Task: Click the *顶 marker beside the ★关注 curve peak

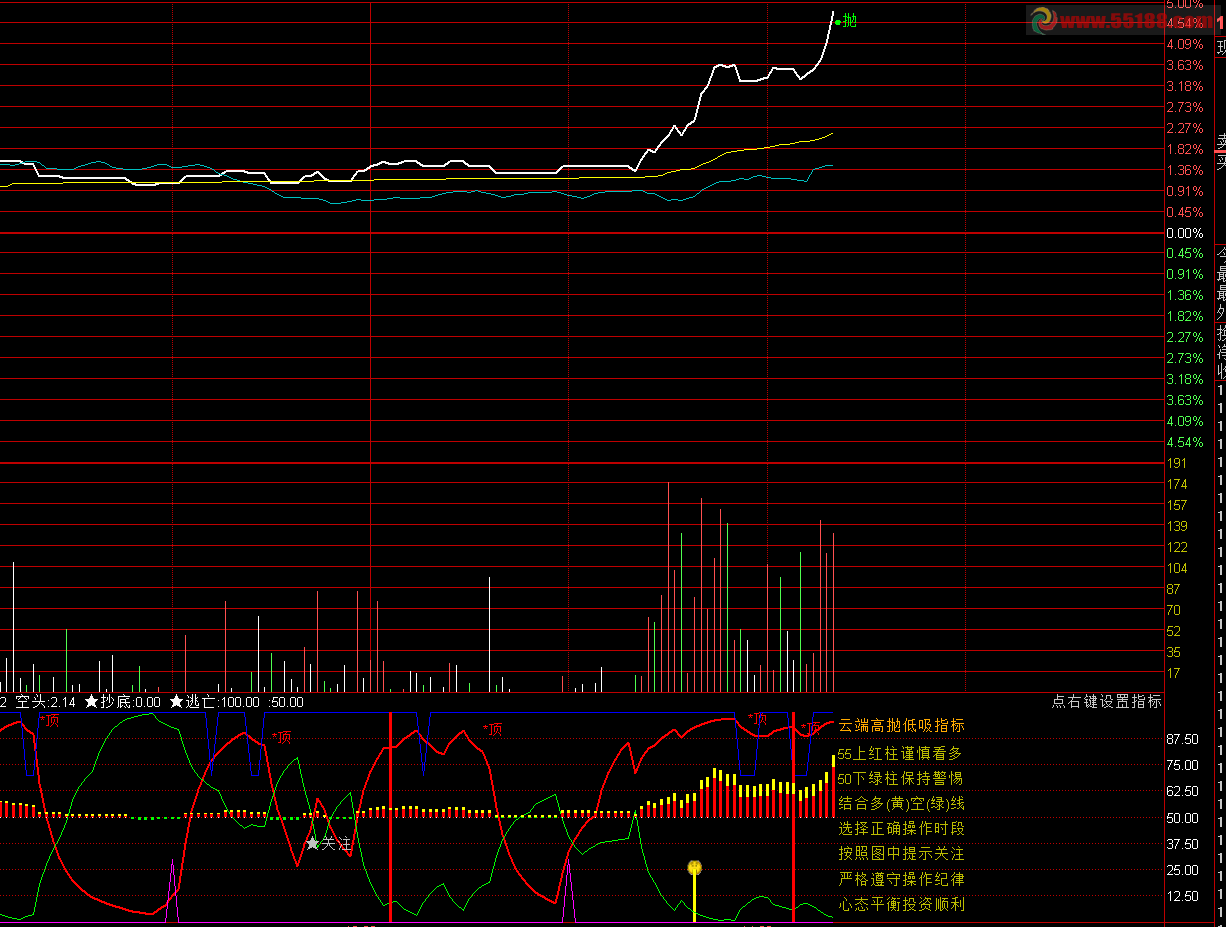Action: pyautogui.click(x=281, y=737)
